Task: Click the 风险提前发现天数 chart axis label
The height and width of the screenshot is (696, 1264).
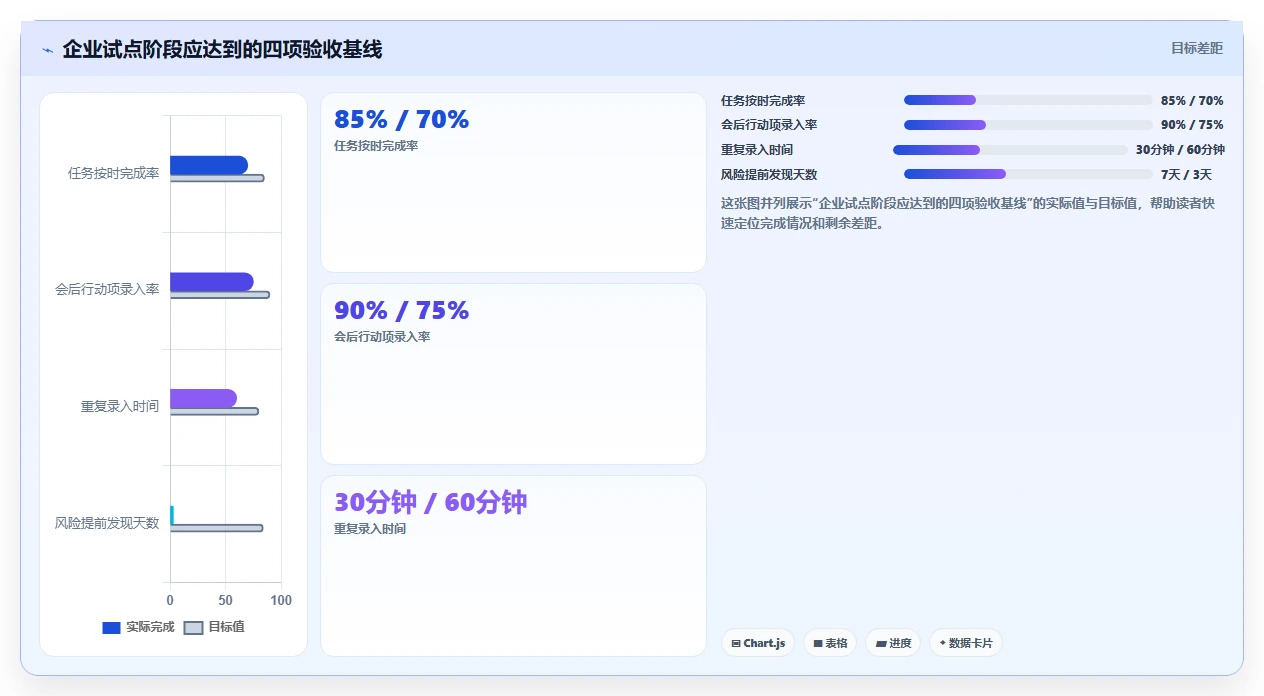Action: [107, 522]
